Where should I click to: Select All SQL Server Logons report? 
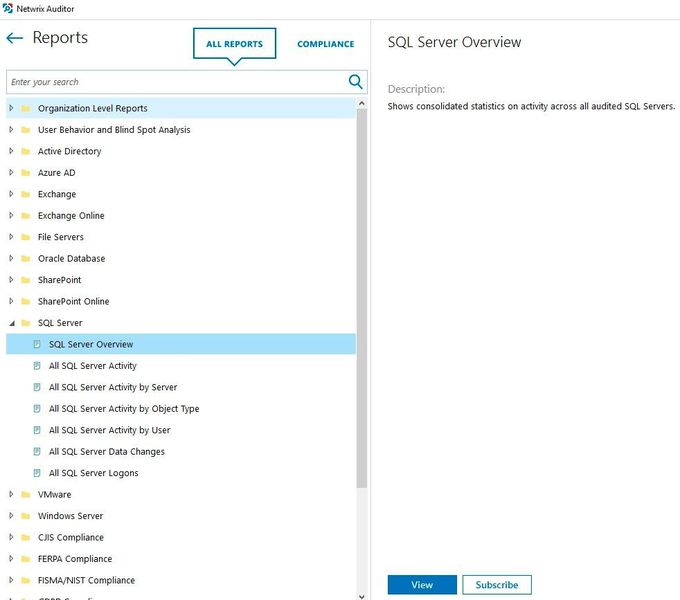pyautogui.click(x=94, y=473)
